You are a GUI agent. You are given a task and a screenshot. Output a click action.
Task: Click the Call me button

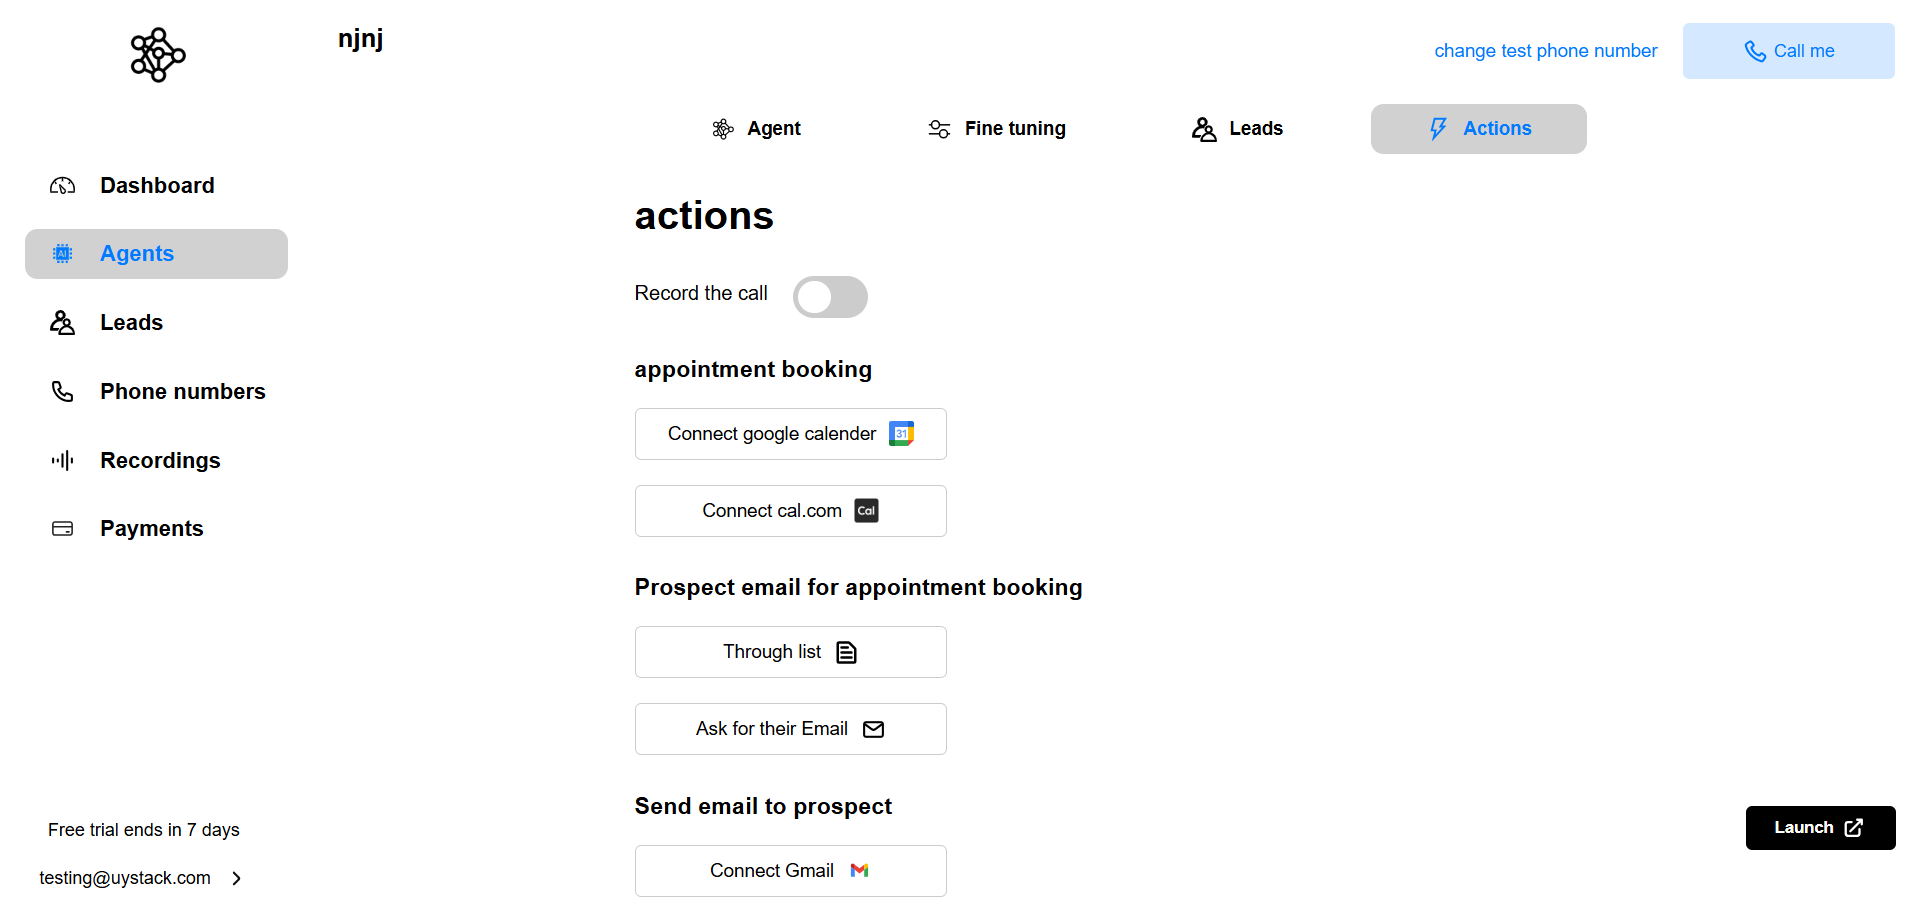[x=1788, y=51]
